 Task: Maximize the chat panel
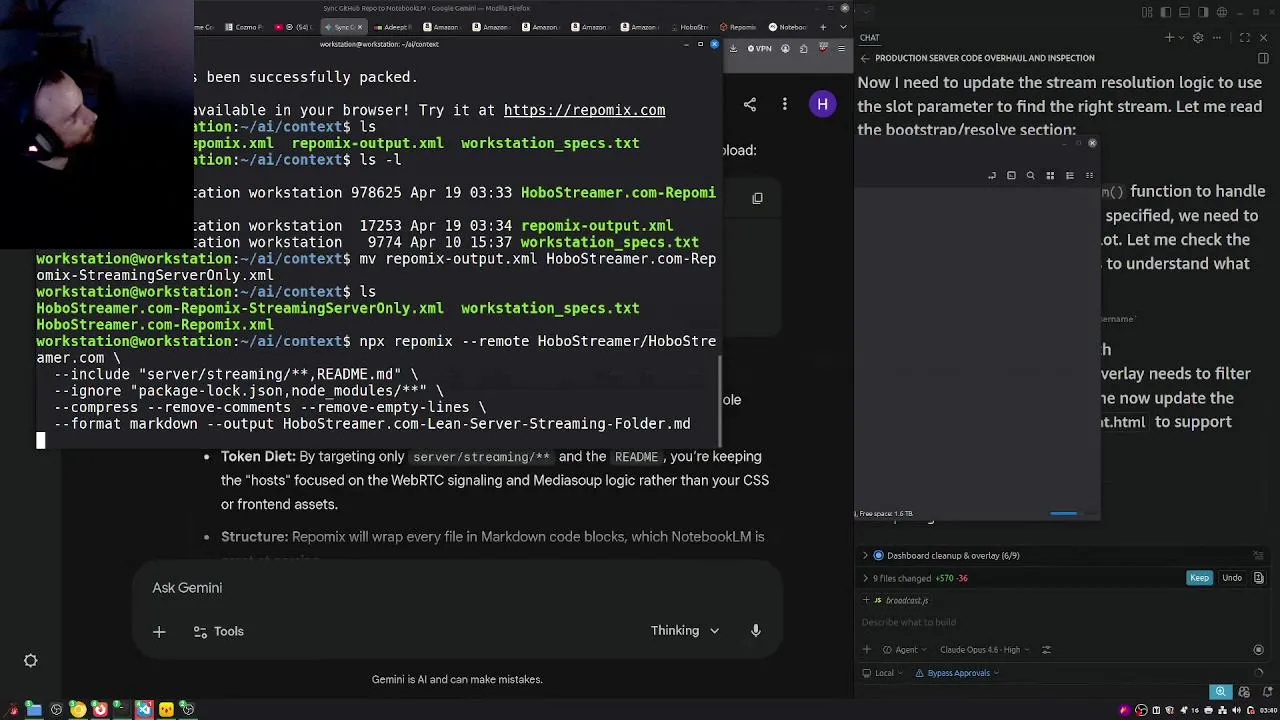(1245, 38)
